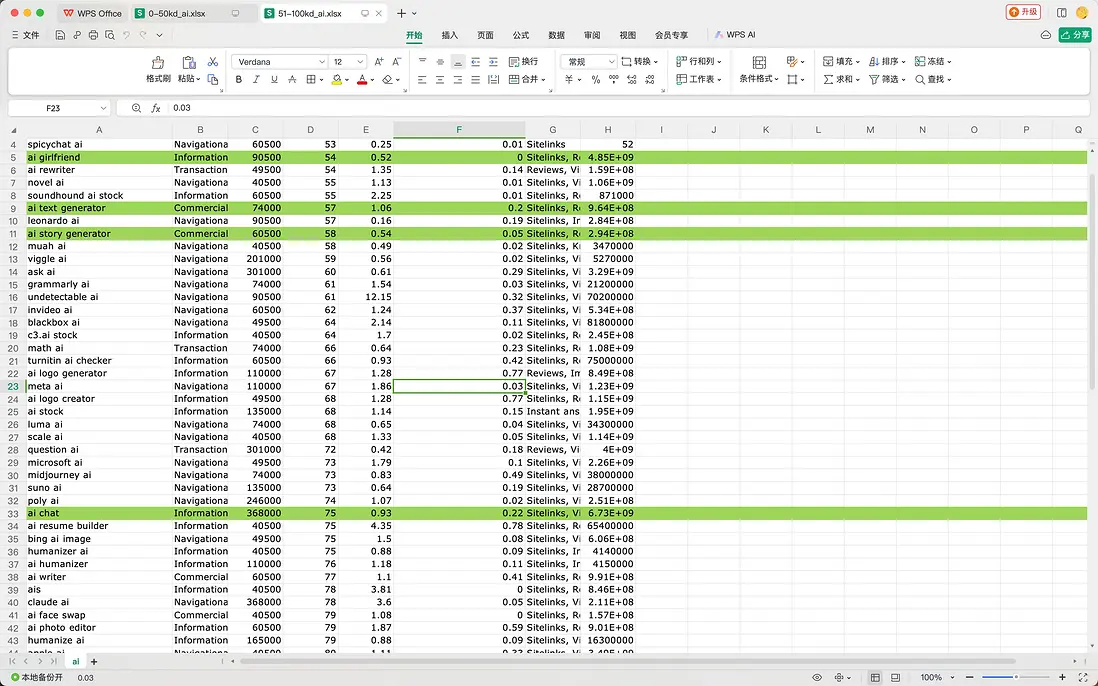Click the yellow fill color swatch
The image size is (1098, 686).
337,80
